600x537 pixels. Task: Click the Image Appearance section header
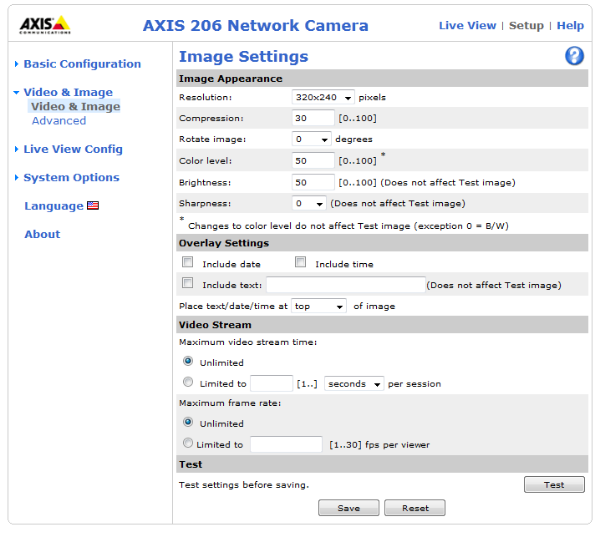[x=382, y=78]
